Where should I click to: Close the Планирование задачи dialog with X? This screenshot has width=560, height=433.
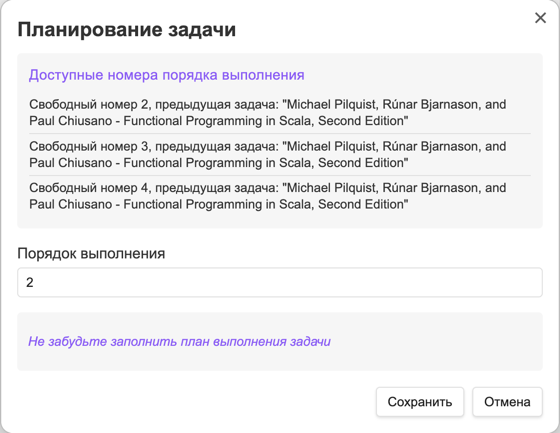(x=540, y=18)
